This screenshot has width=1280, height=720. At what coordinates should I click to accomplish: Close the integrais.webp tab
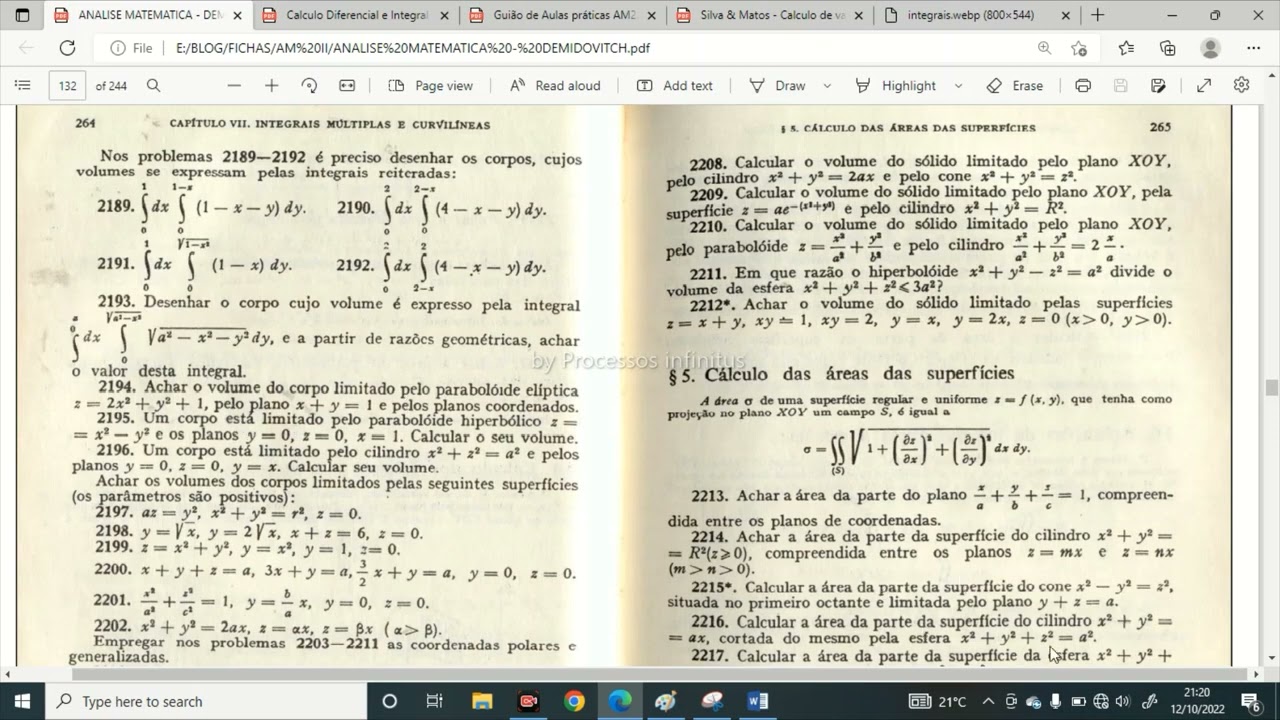pos(1066,16)
